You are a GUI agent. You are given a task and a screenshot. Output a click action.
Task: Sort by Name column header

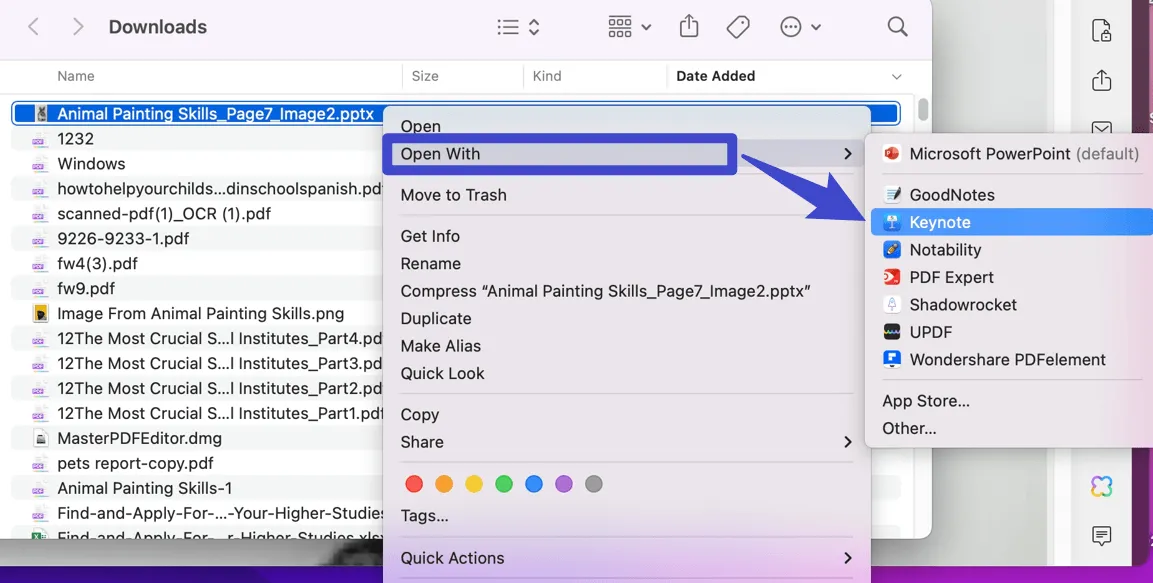pos(76,76)
